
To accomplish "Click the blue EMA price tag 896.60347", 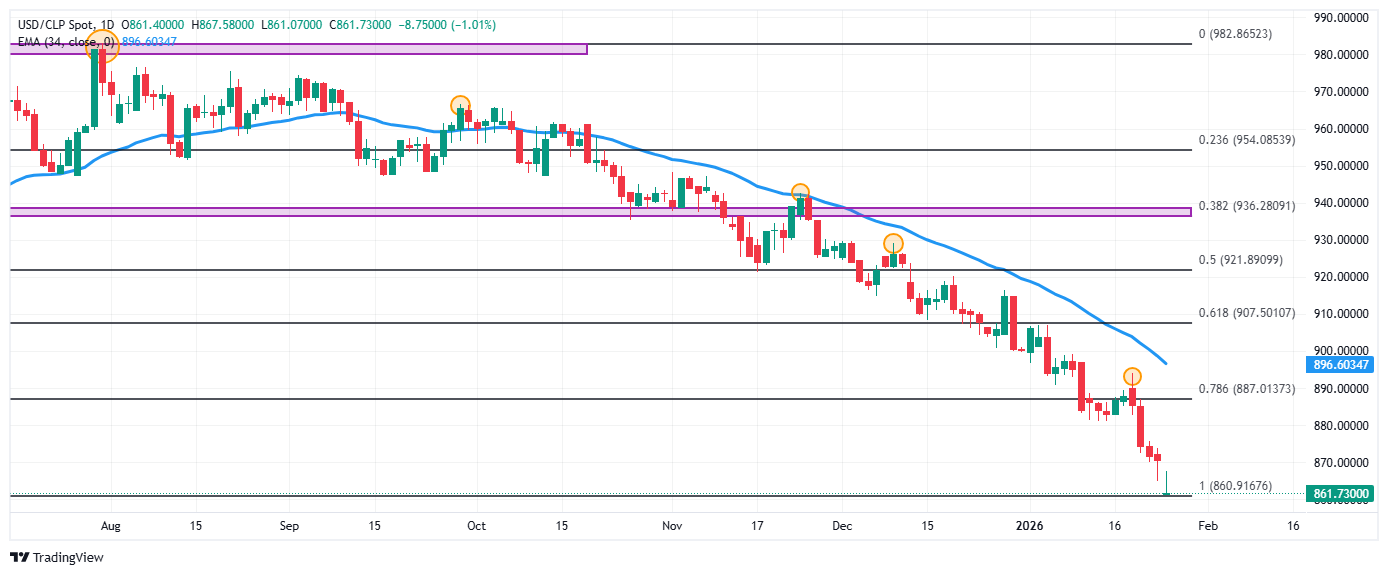I will tap(1339, 365).
